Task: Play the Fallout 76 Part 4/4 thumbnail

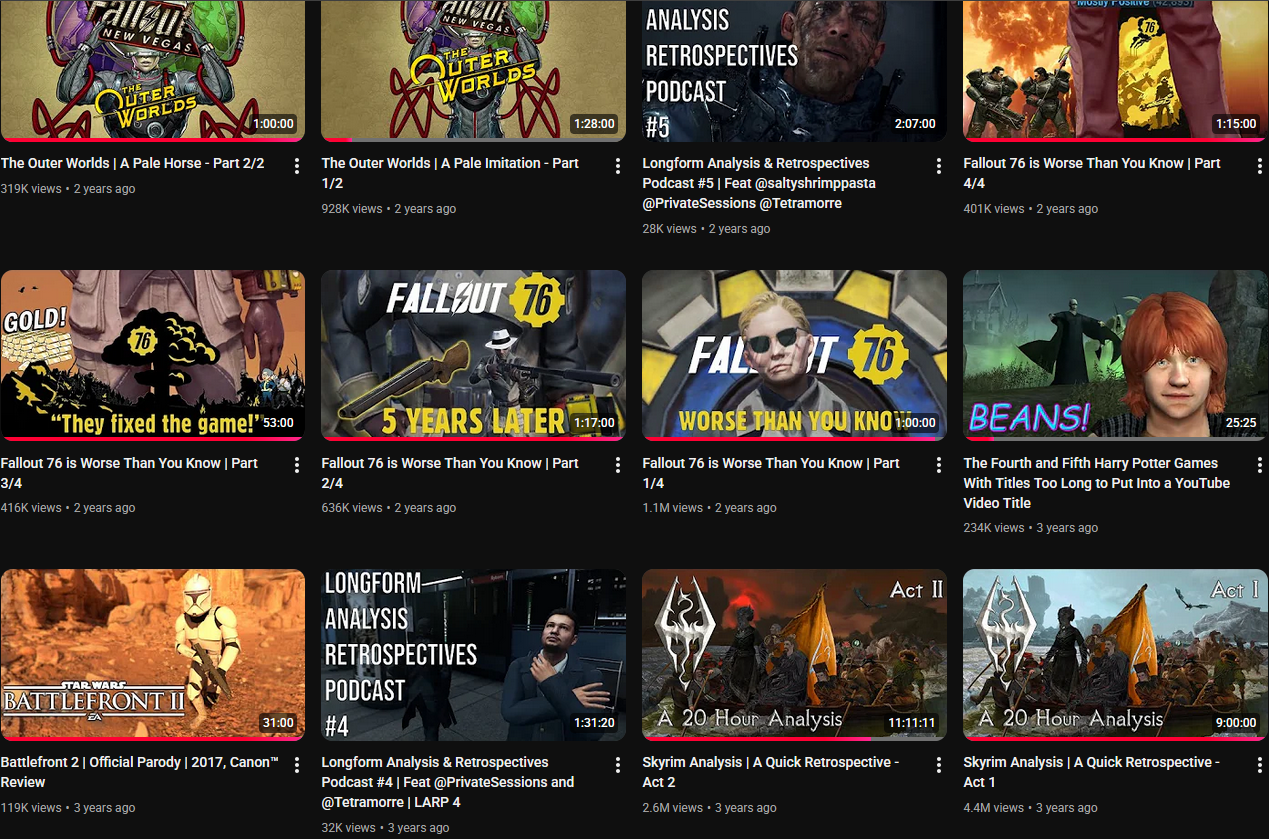Action: tap(1115, 70)
